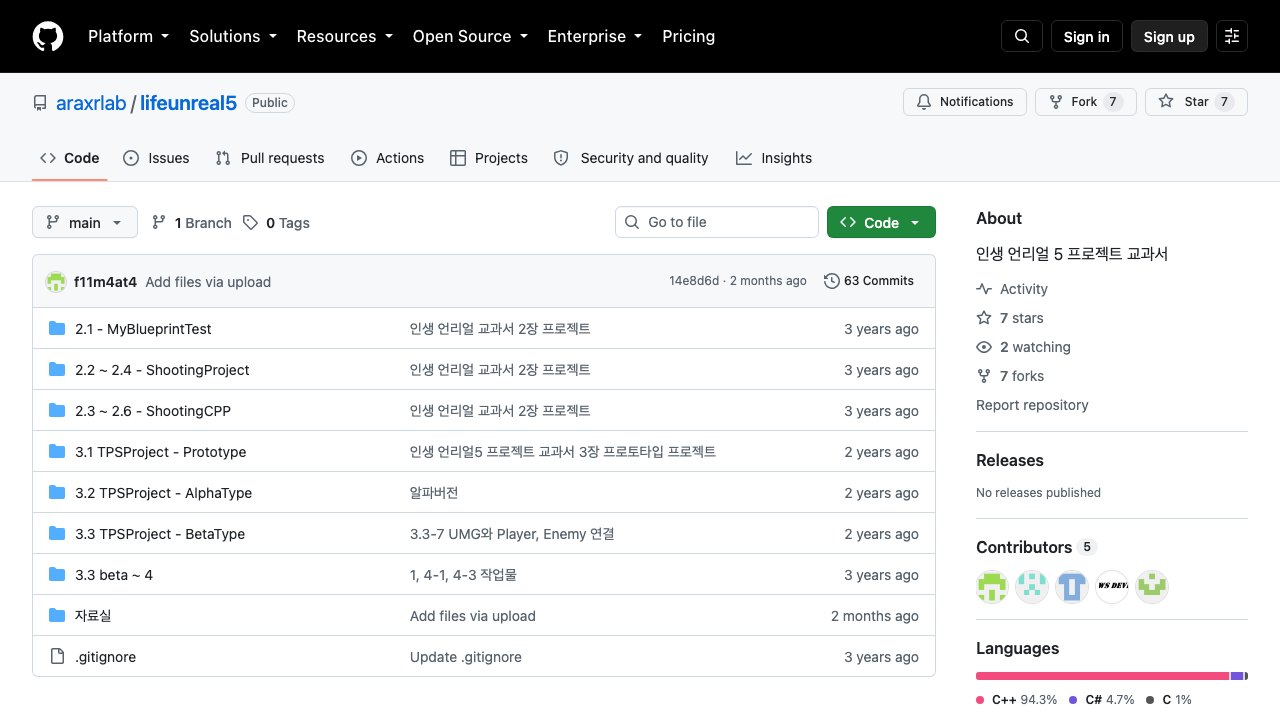
Task: Switch to the Actions tab
Action: [388, 158]
